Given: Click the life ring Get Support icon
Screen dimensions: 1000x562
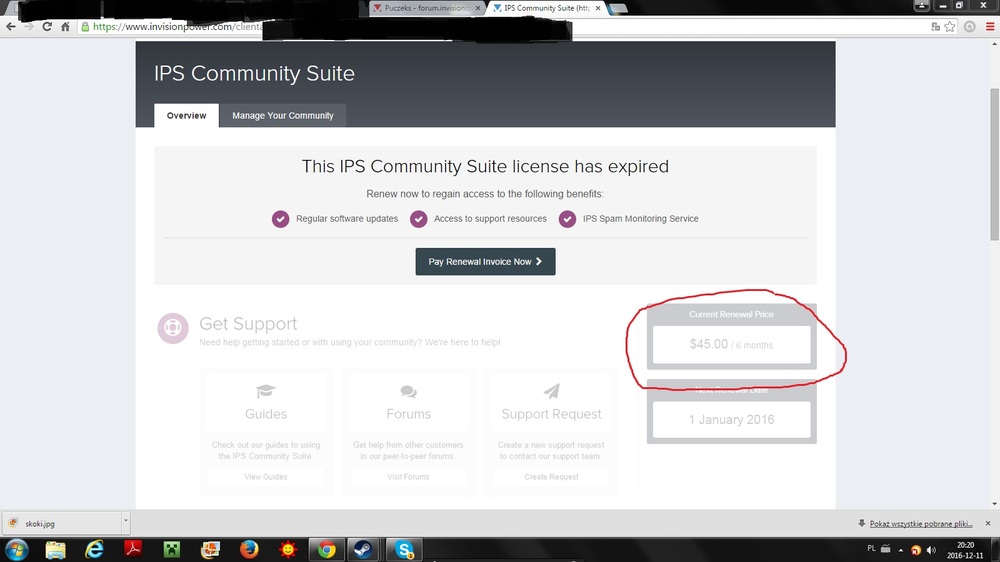Looking at the screenshot, I should click(172, 328).
